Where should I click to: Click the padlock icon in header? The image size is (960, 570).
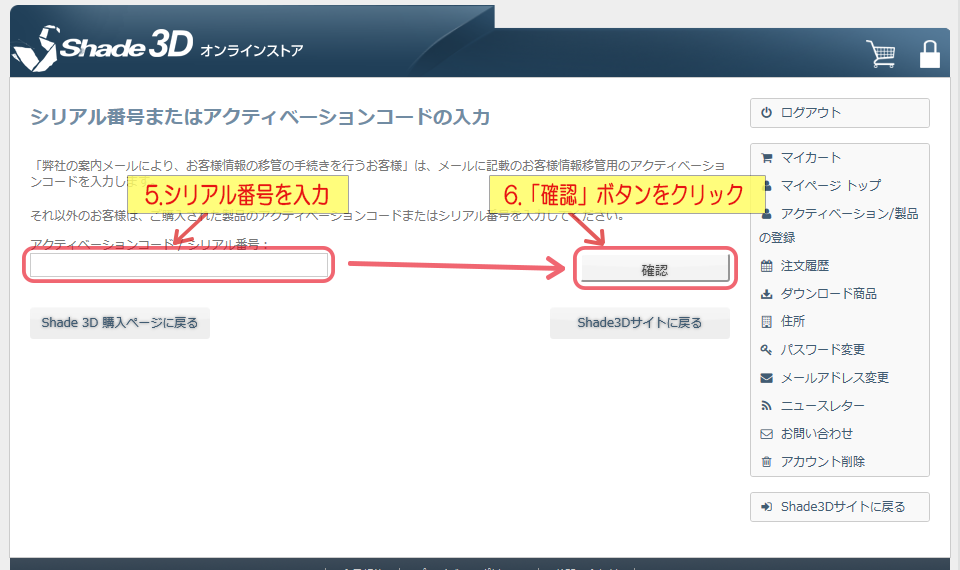coord(930,54)
